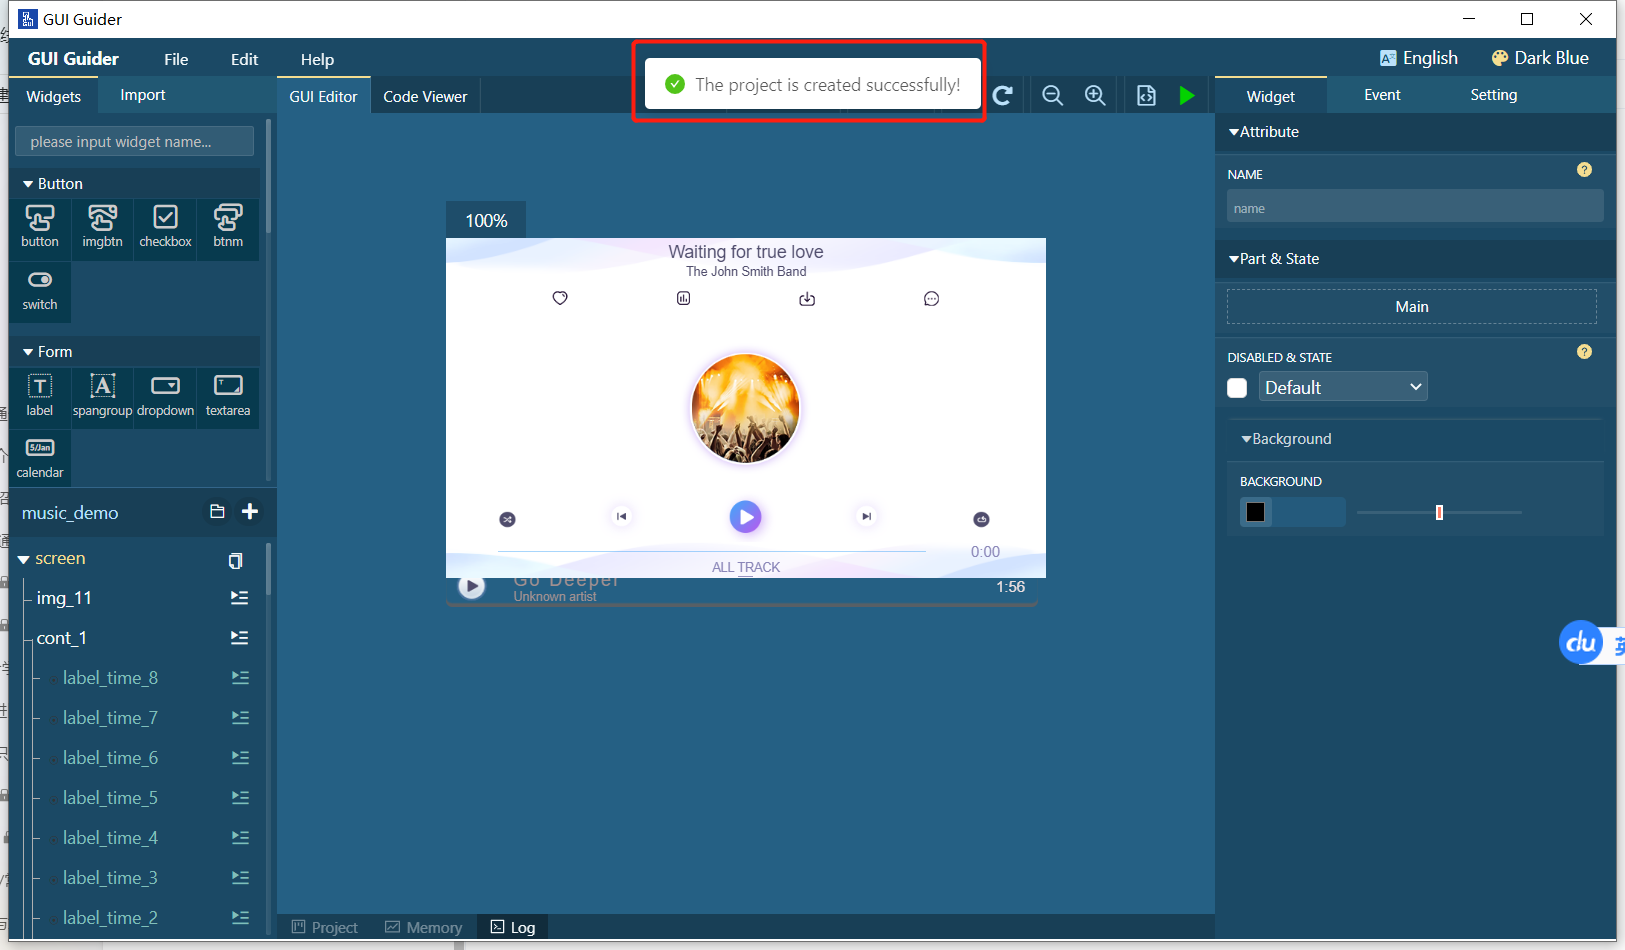Click the redo arrow icon
The height and width of the screenshot is (950, 1625).
click(1003, 96)
